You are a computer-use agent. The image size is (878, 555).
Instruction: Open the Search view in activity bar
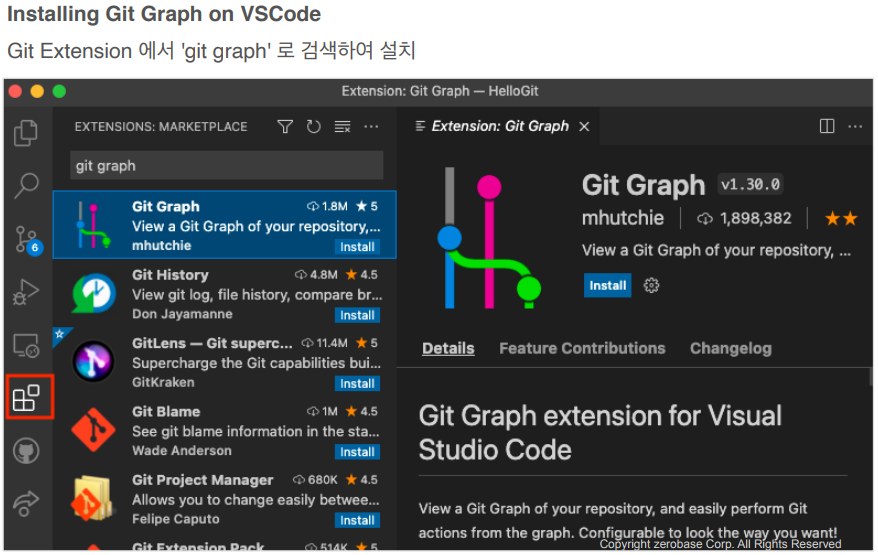click(x=26, y=186)
